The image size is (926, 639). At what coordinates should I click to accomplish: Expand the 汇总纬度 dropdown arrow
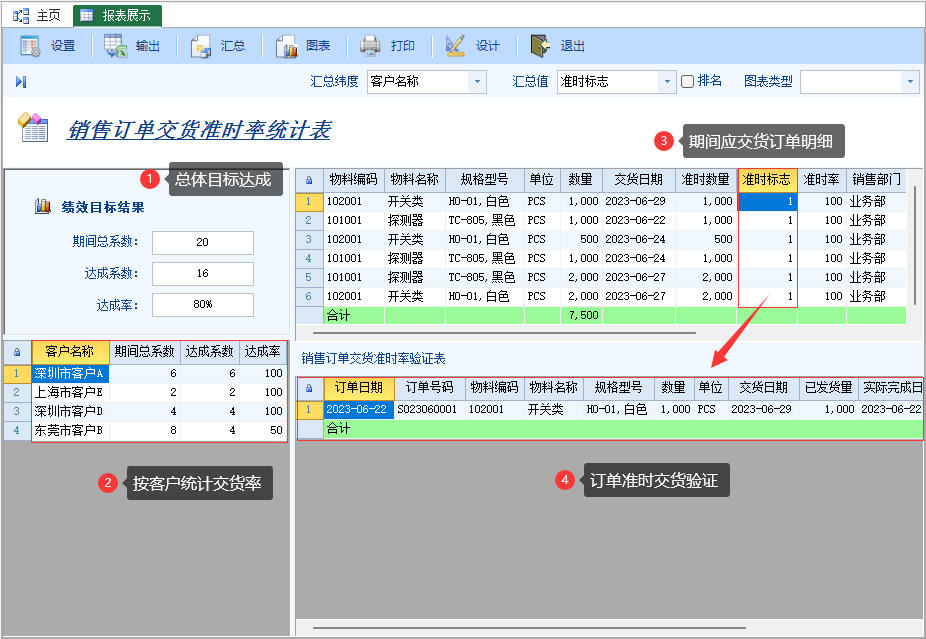(x=477, y=81)
